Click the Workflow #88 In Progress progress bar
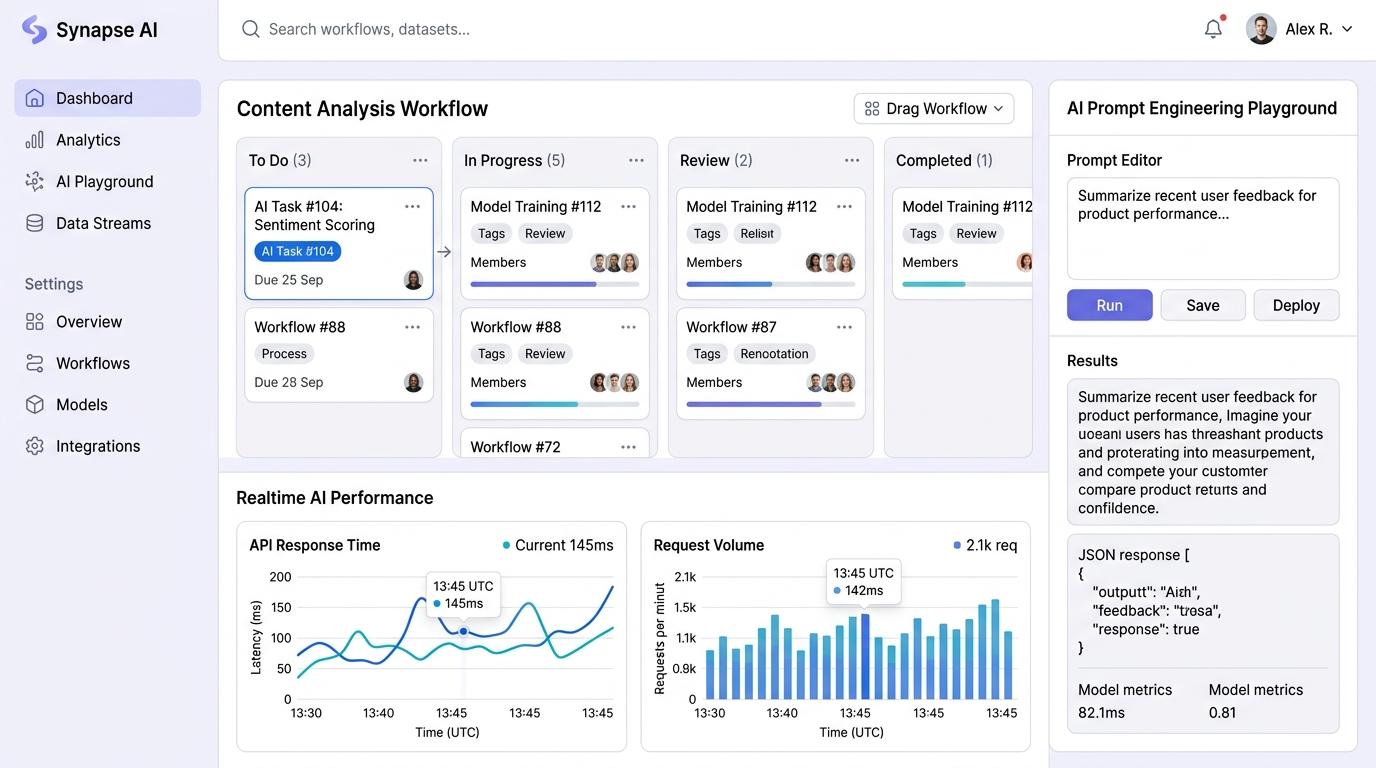Screen dimensions: 1376x768 tap(555, 404)
